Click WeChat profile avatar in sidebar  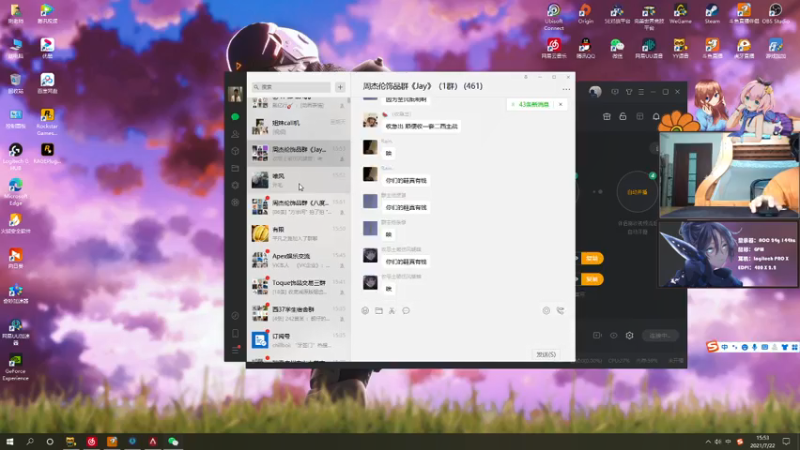[x=235, y=94]
